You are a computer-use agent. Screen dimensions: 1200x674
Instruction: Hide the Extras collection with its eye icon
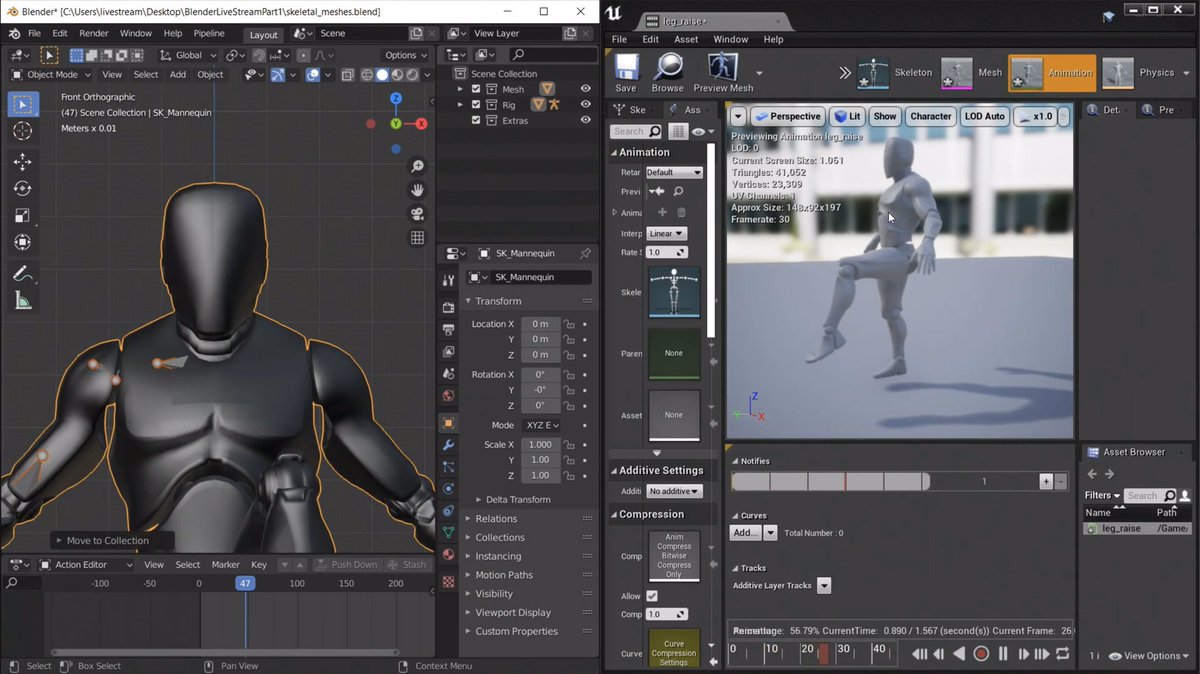point(586,120)
